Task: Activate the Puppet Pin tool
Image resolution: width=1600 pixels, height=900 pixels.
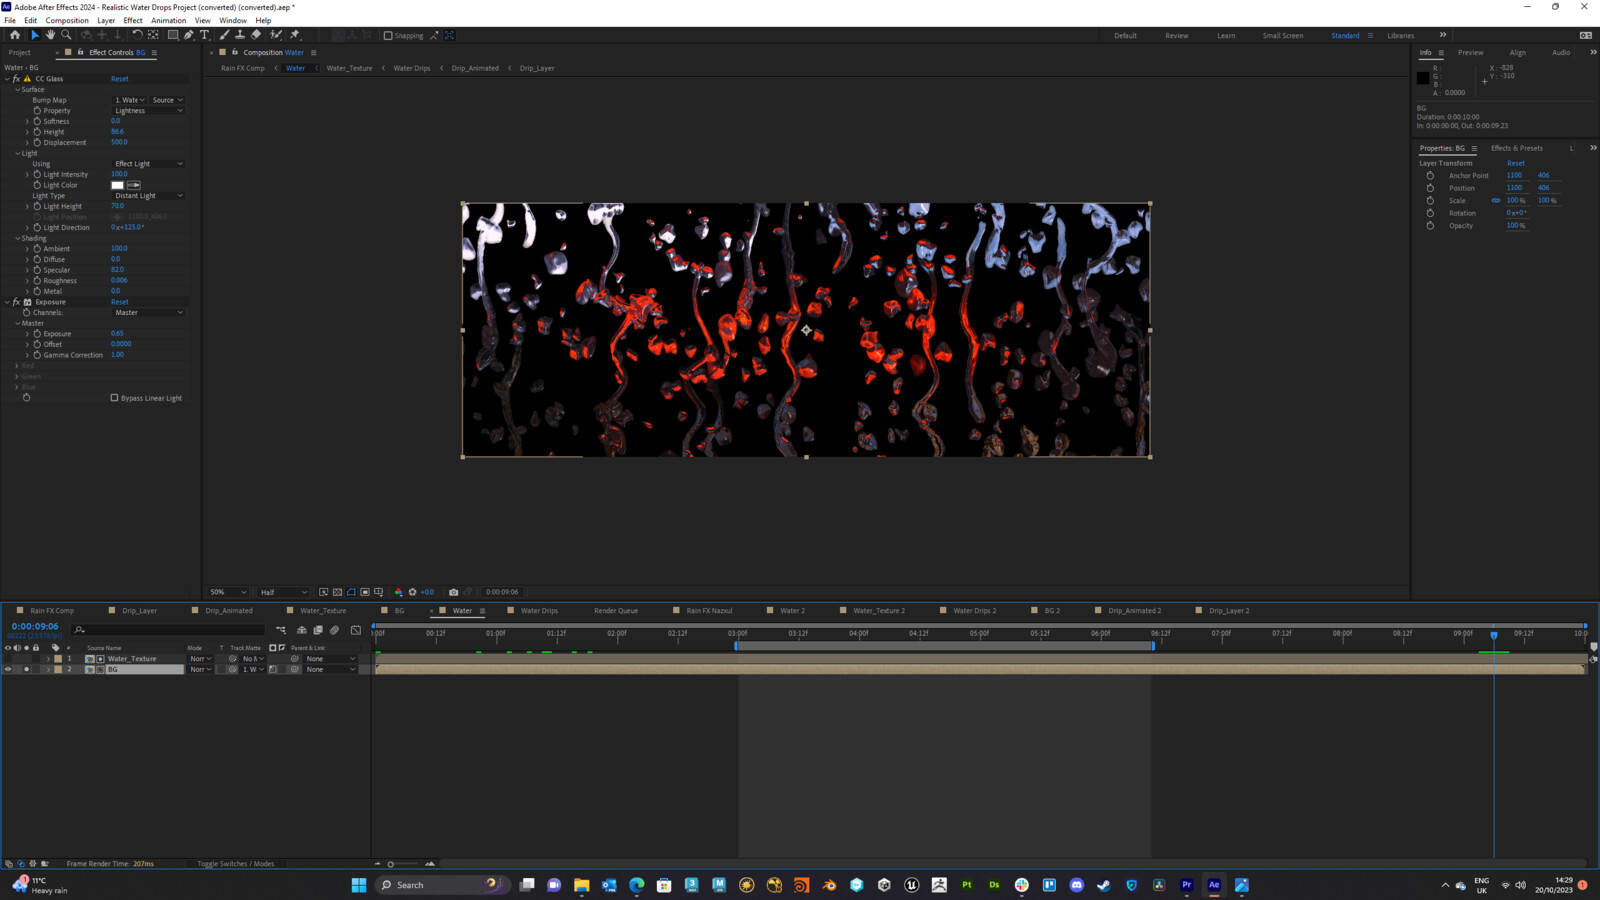Action: pyautogui.click(x=294, y=35)
